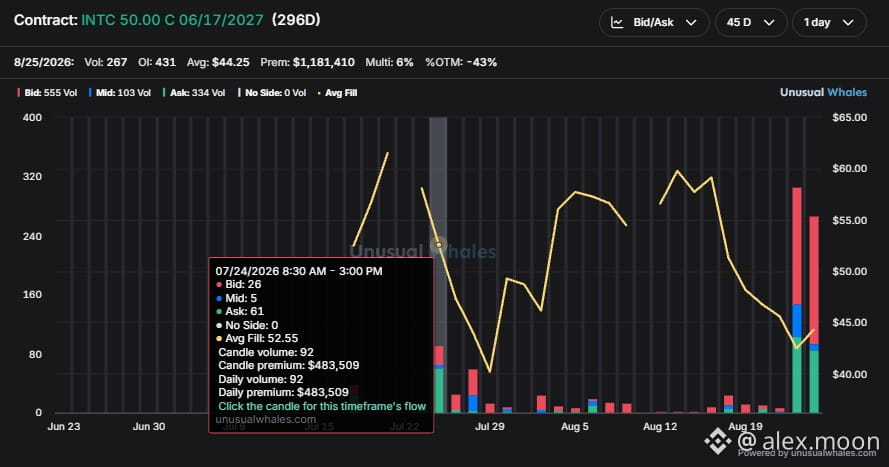Click the tooltip Bid: 26 line

(239, 285)
